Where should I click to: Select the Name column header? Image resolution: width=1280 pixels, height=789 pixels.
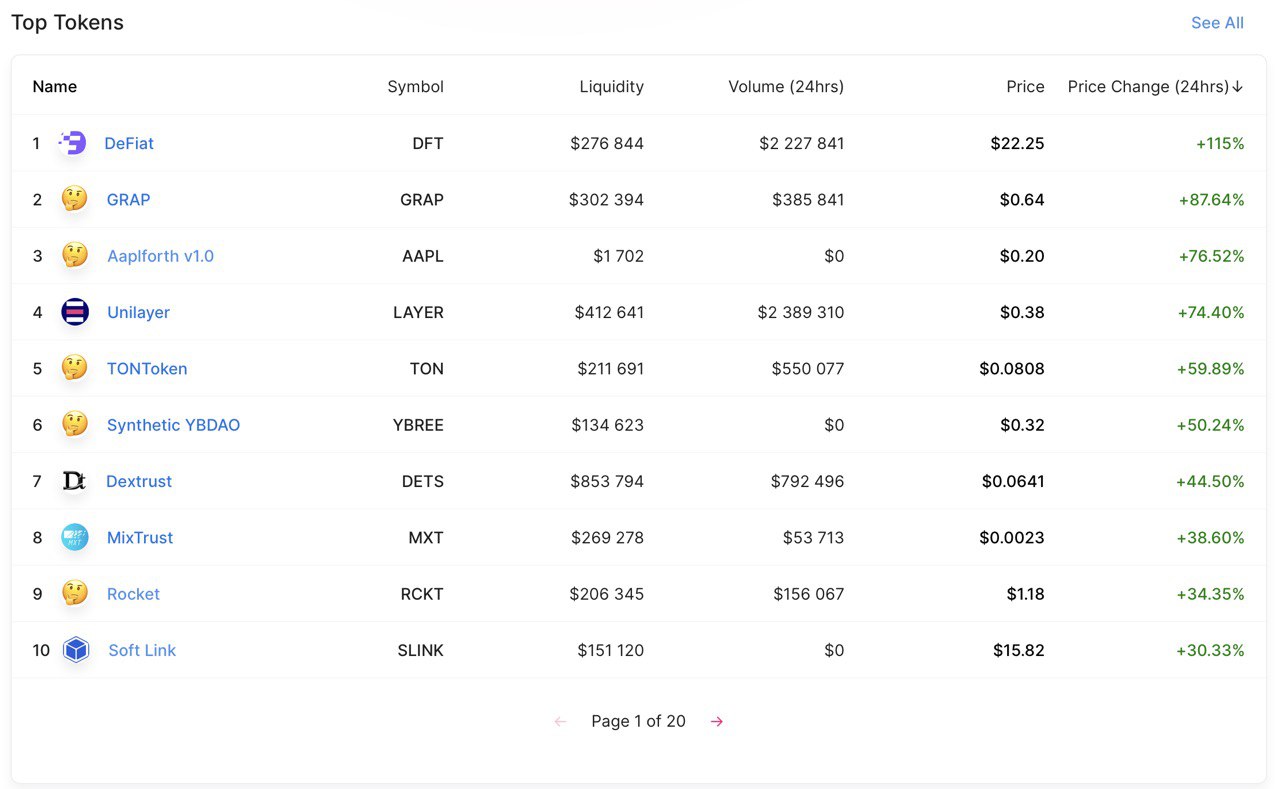click(x=55, y=87)
